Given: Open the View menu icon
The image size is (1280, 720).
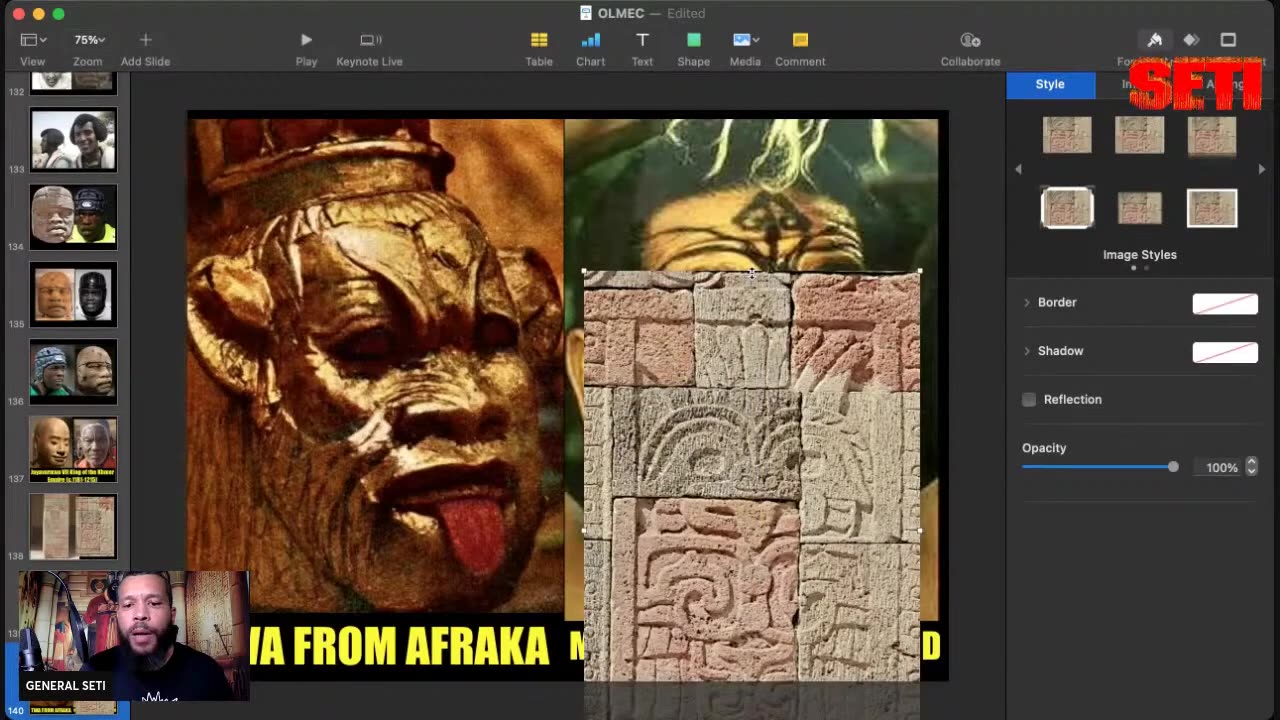Looking at the screenshot, I should pos(33,40).
